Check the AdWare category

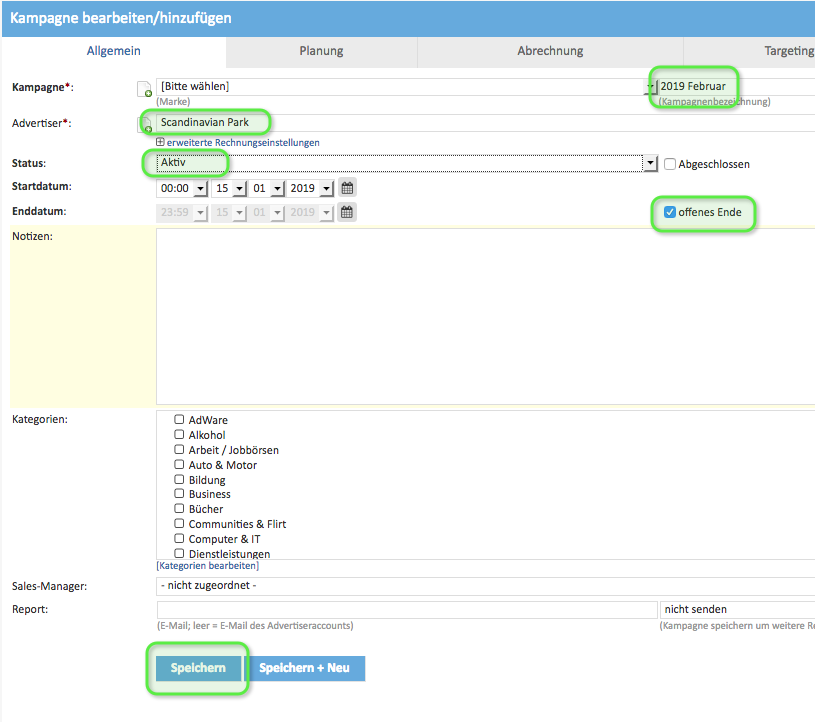pyautogui.click(x=180, y=420)
